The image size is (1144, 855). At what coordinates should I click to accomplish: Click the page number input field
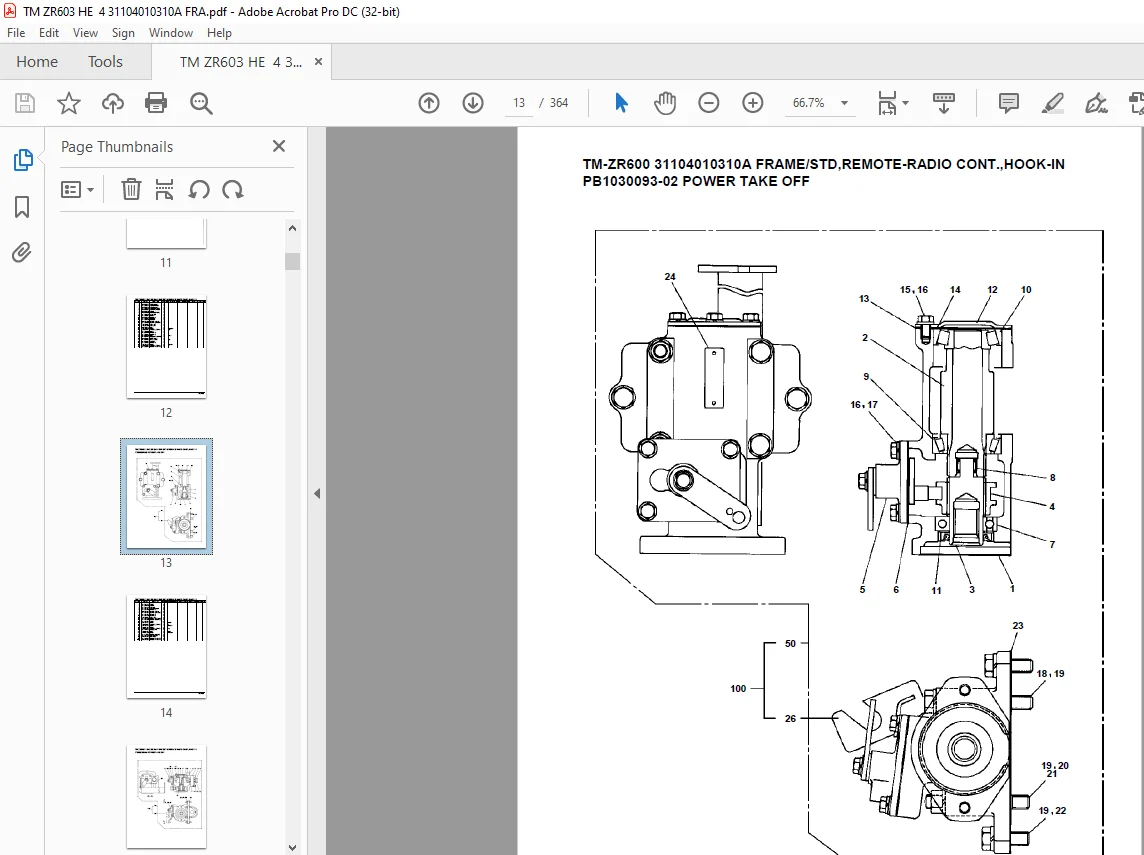(x=519, y=103)
